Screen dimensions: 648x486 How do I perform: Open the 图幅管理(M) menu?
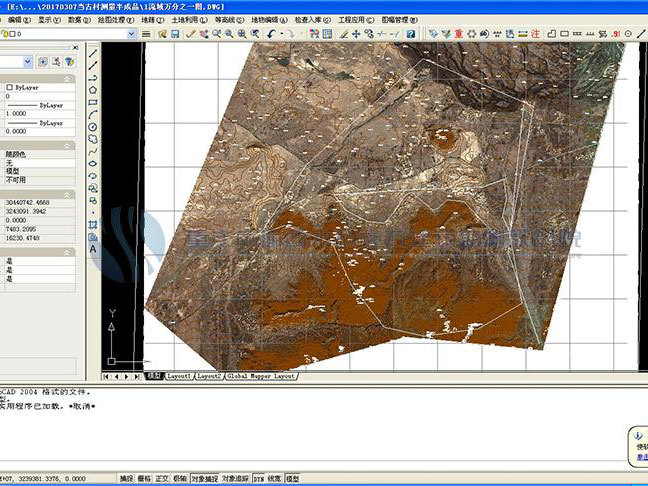(x=400, y=20)
